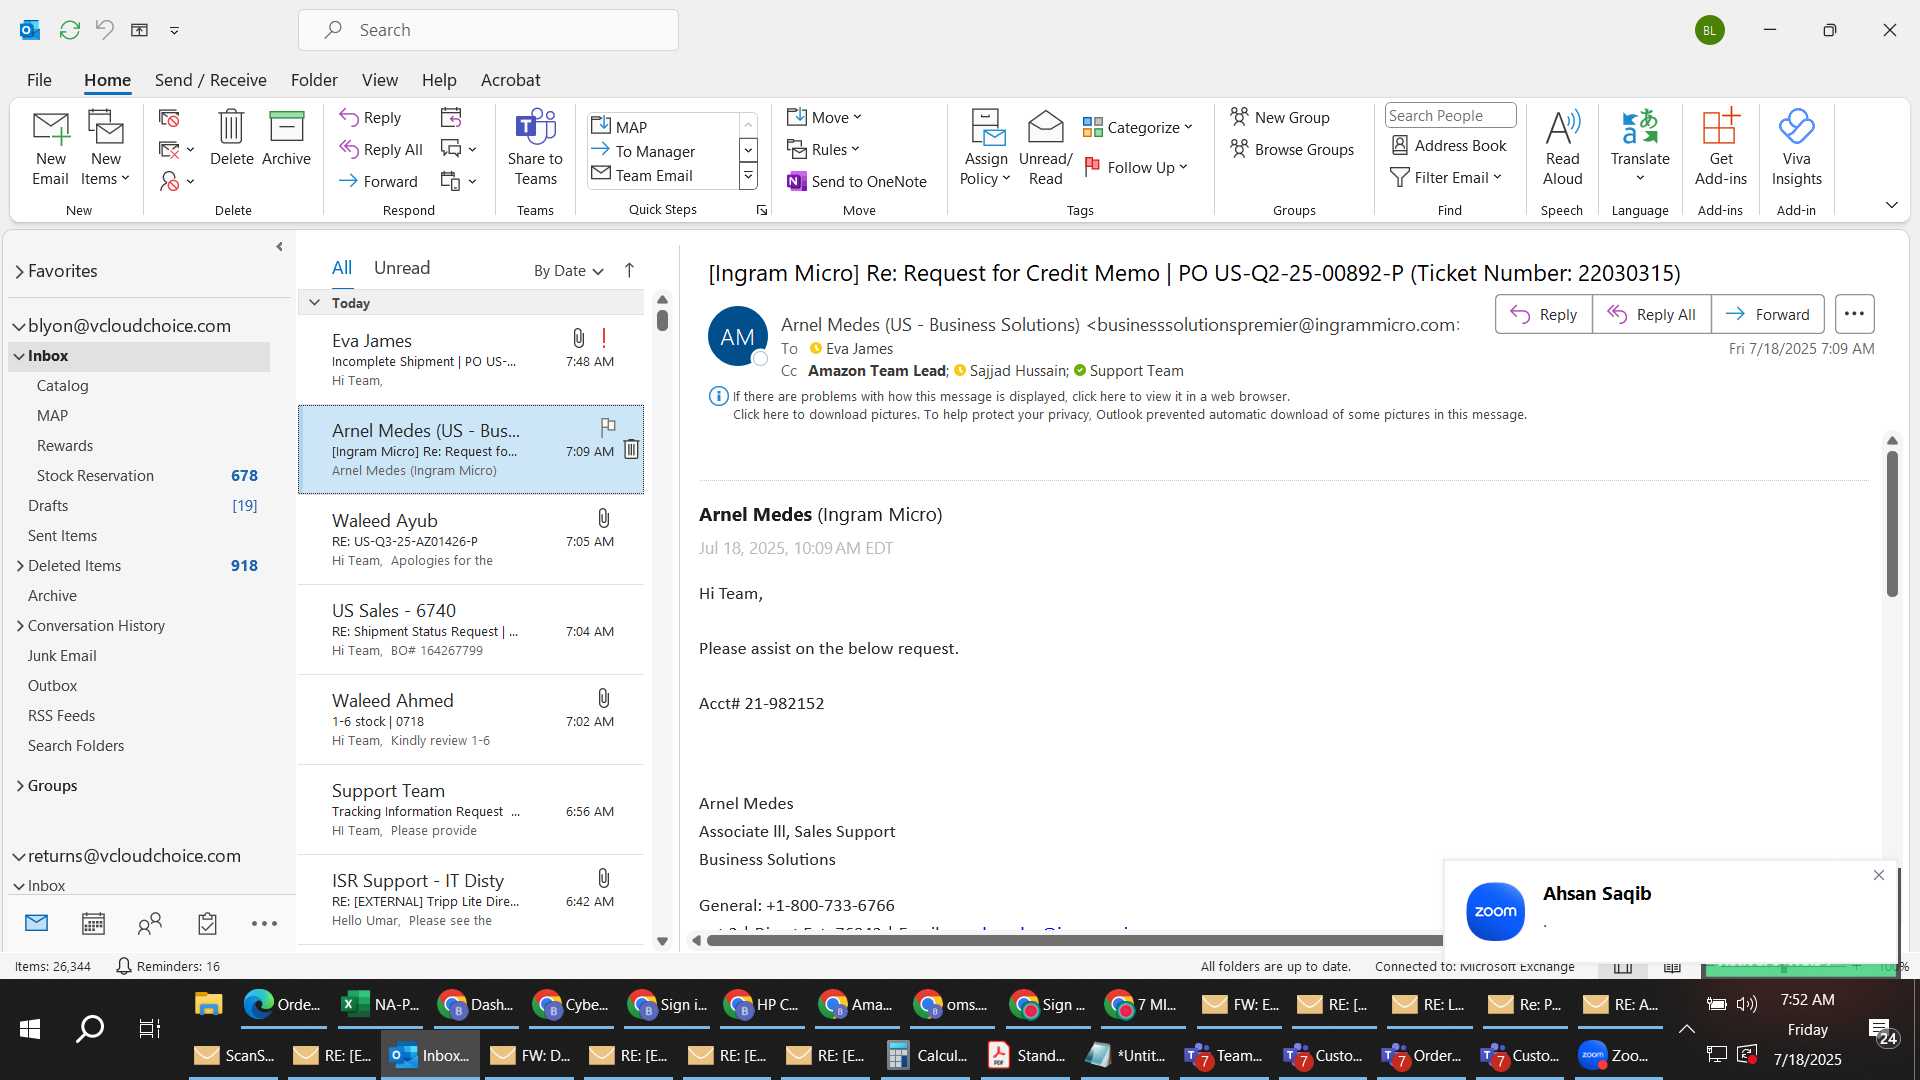Open the View ribbon tab
The width and height of the screenshot is (1920, 1080).
(x=379, y=80)
